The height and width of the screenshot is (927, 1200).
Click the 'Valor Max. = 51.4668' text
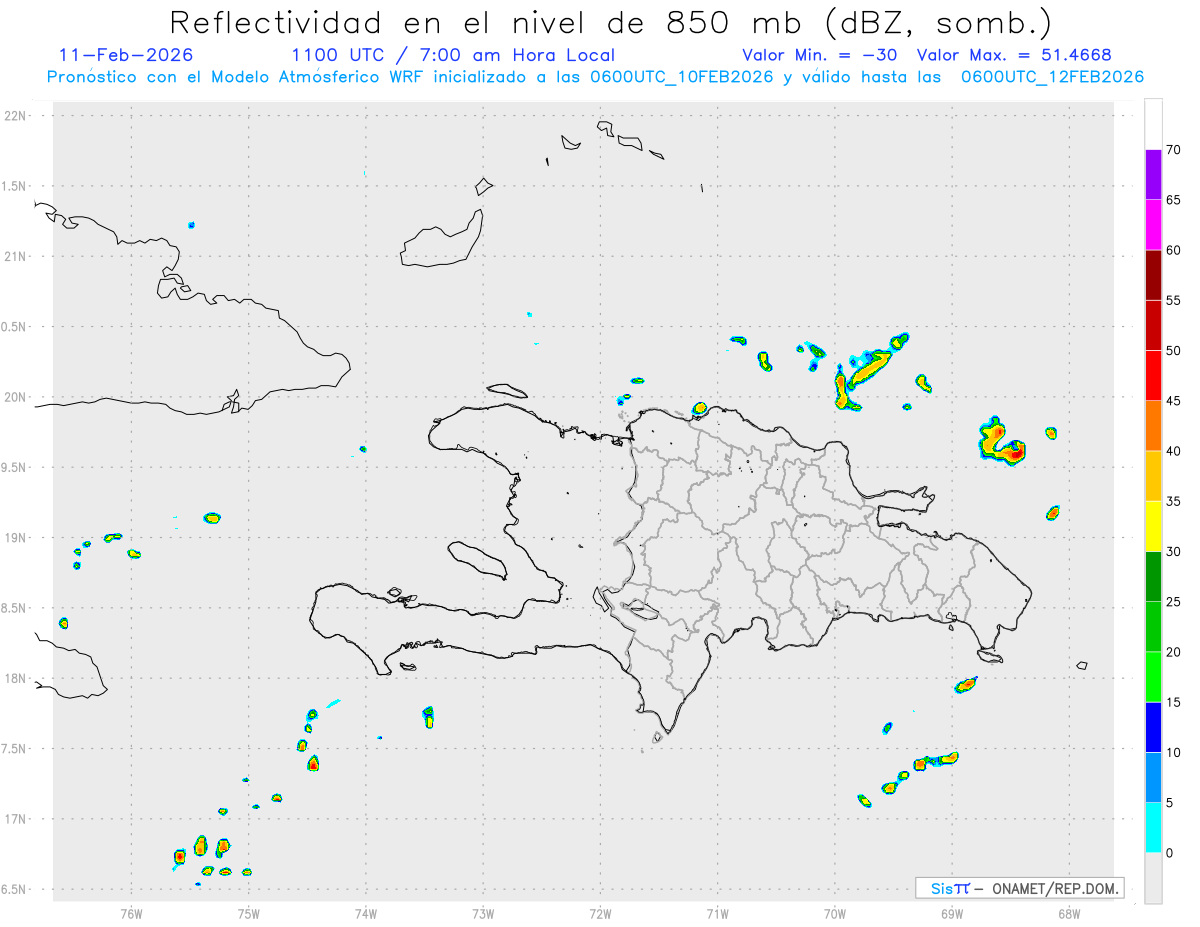pyautogui.click(x=1014, y=55)
